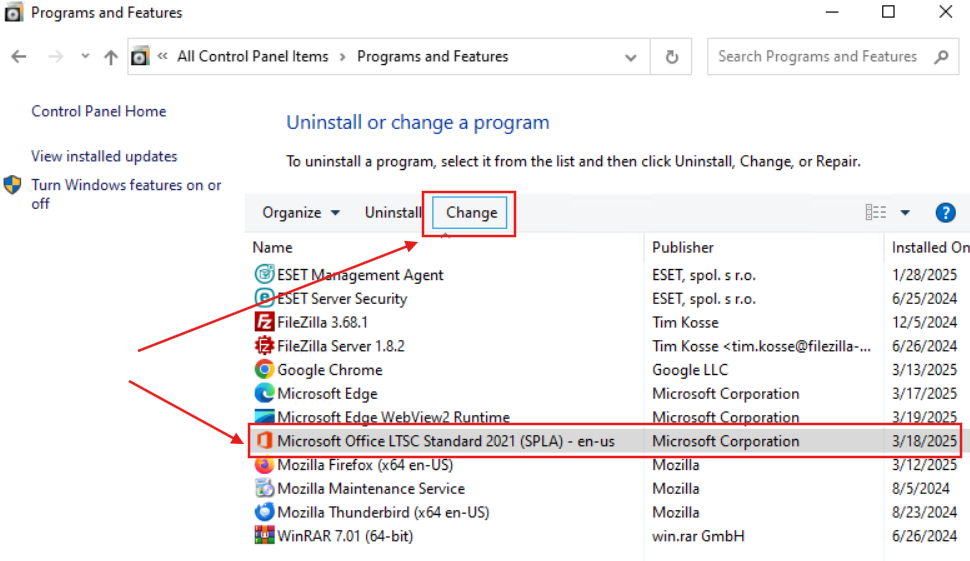Click the 3/13/2025 install date
The width and height of the screenshot is (970, 561).
924,370
